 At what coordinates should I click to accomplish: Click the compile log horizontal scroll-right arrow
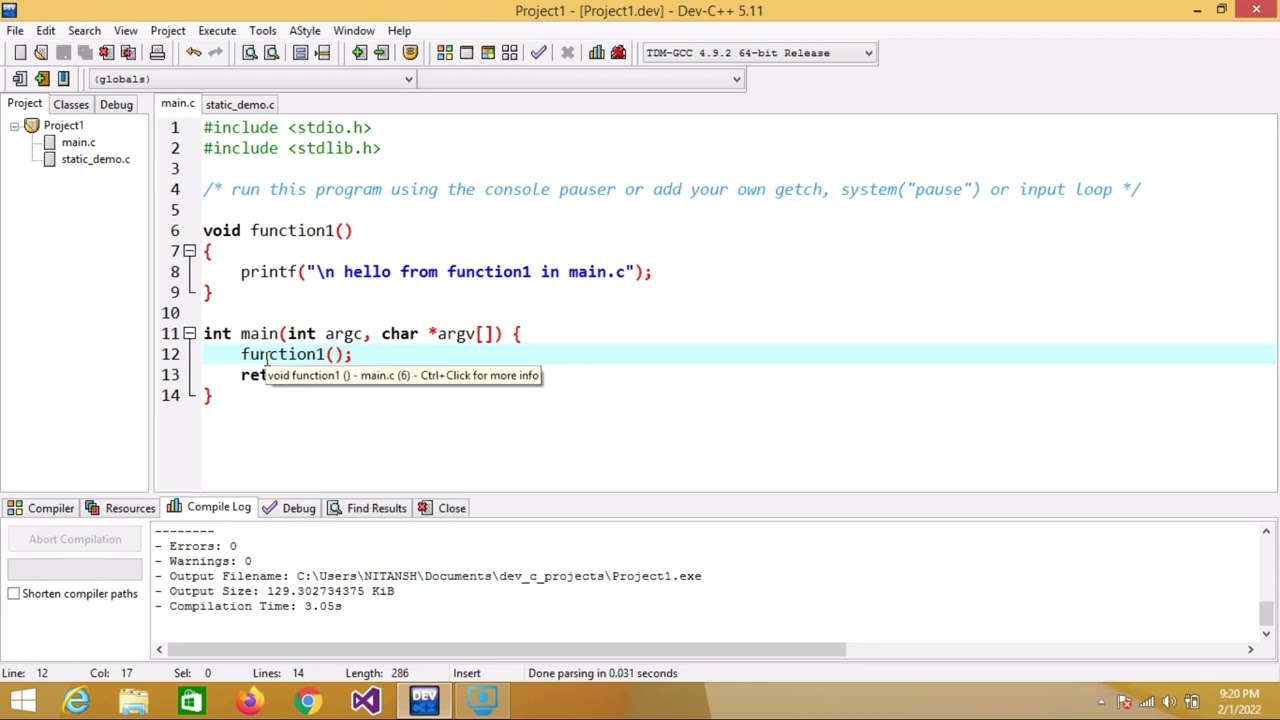point(1250,650)
